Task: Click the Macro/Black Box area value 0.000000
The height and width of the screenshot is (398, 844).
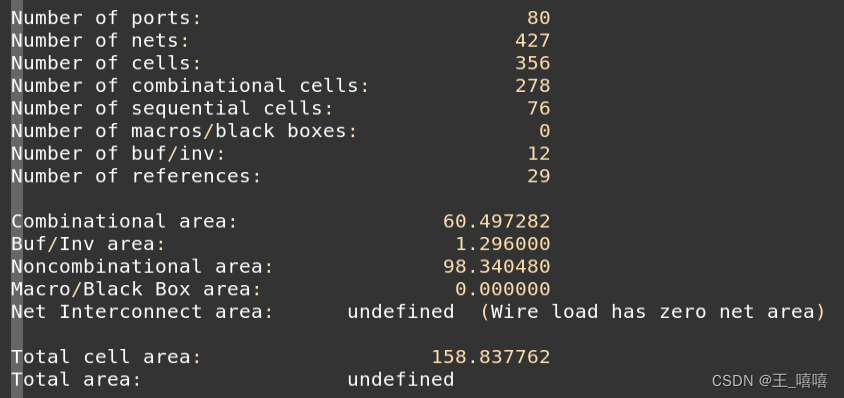Action: (x=503, y=289)
